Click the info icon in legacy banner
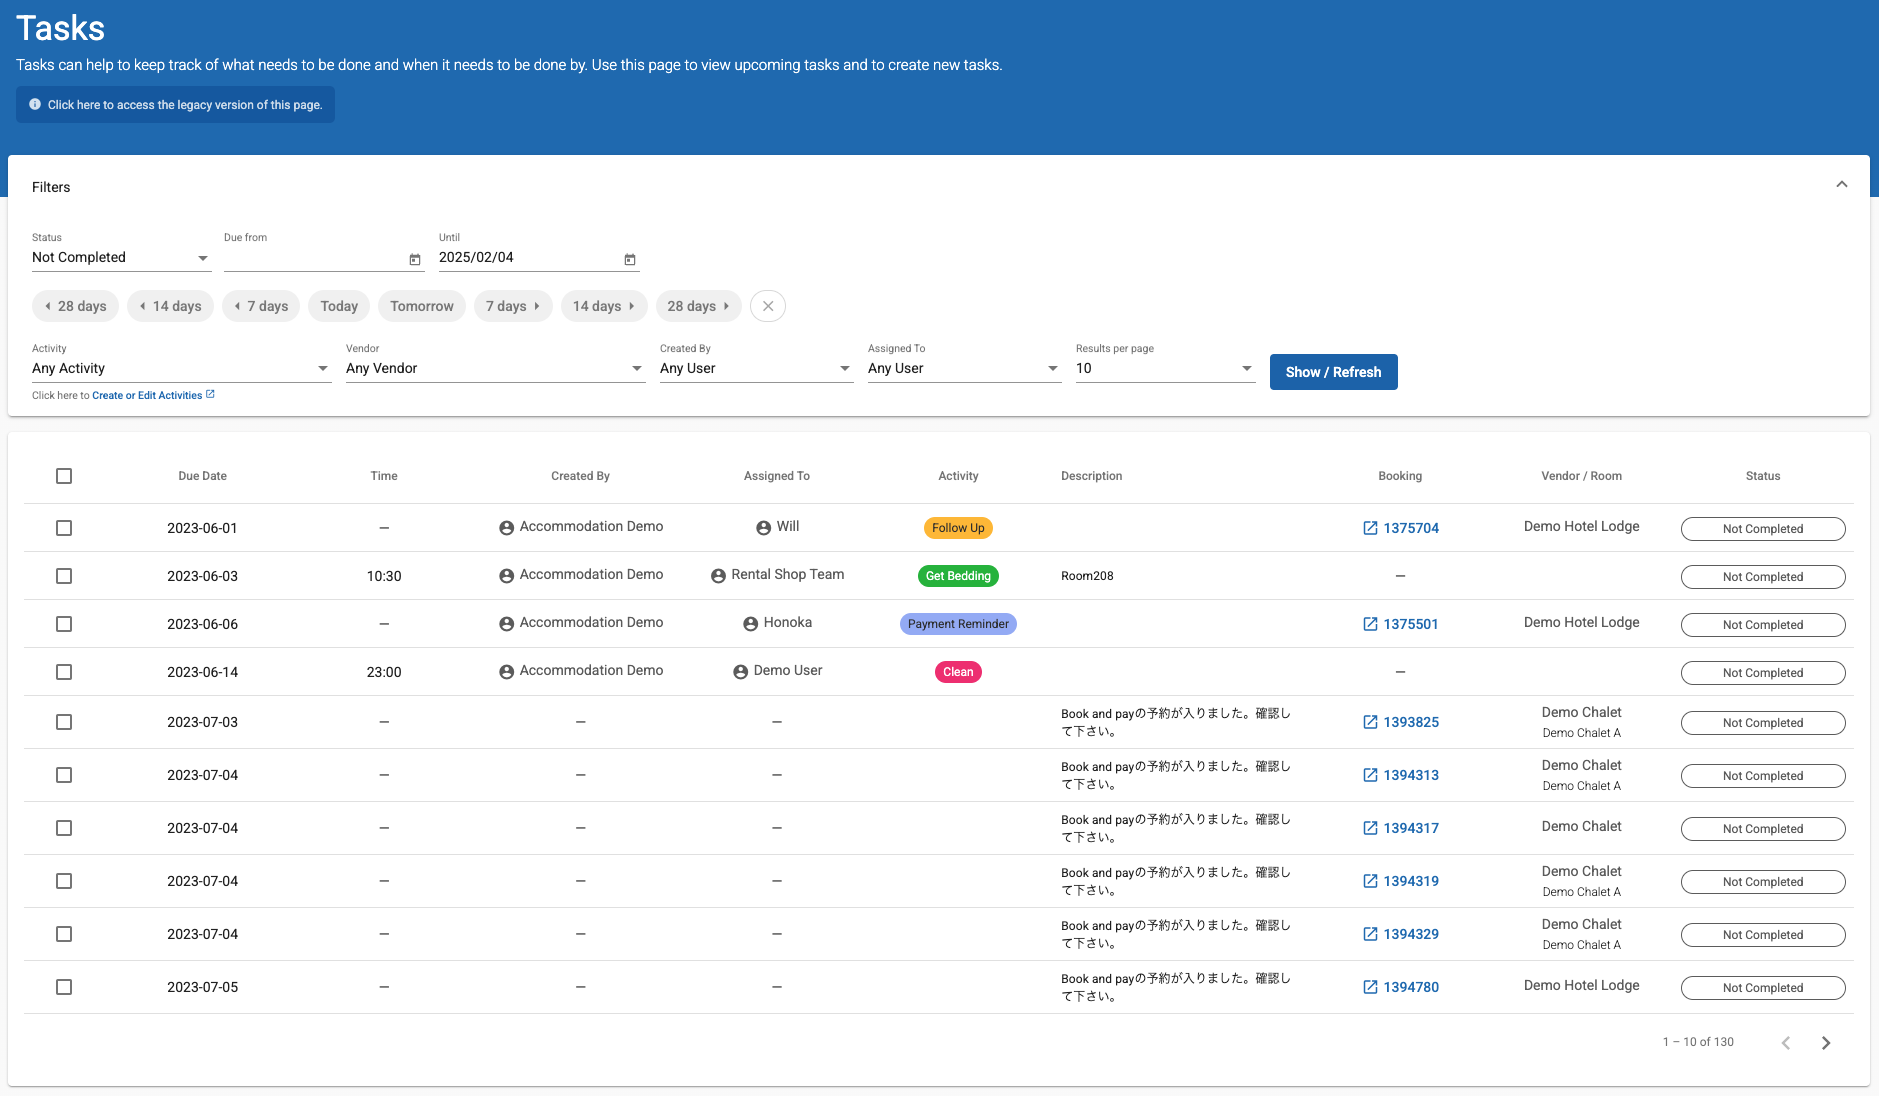1879x1096 pixels. pos(35,105)
